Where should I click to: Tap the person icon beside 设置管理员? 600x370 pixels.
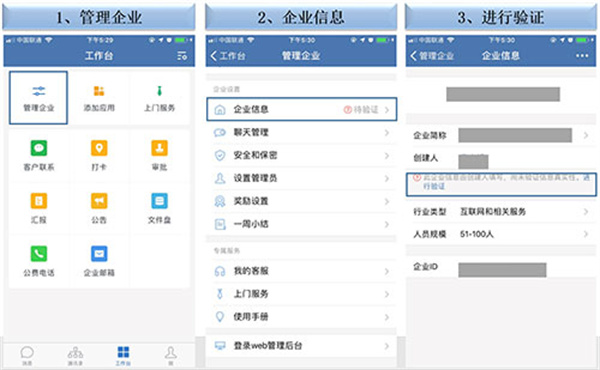click(220, 178)
